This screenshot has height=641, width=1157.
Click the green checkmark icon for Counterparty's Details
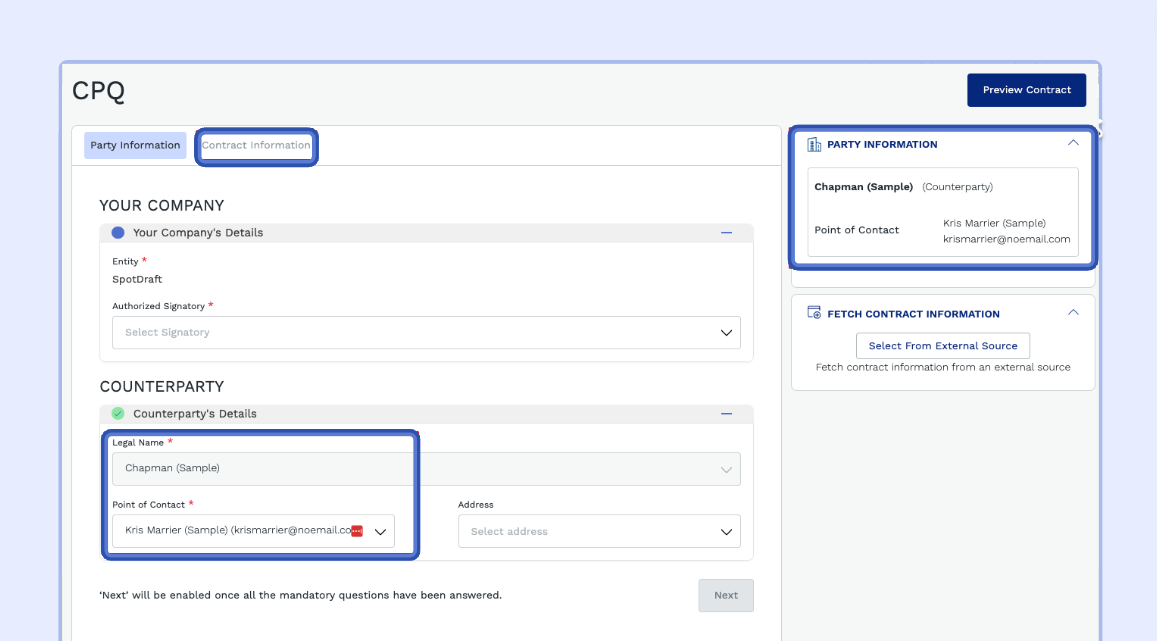(118, 413)
